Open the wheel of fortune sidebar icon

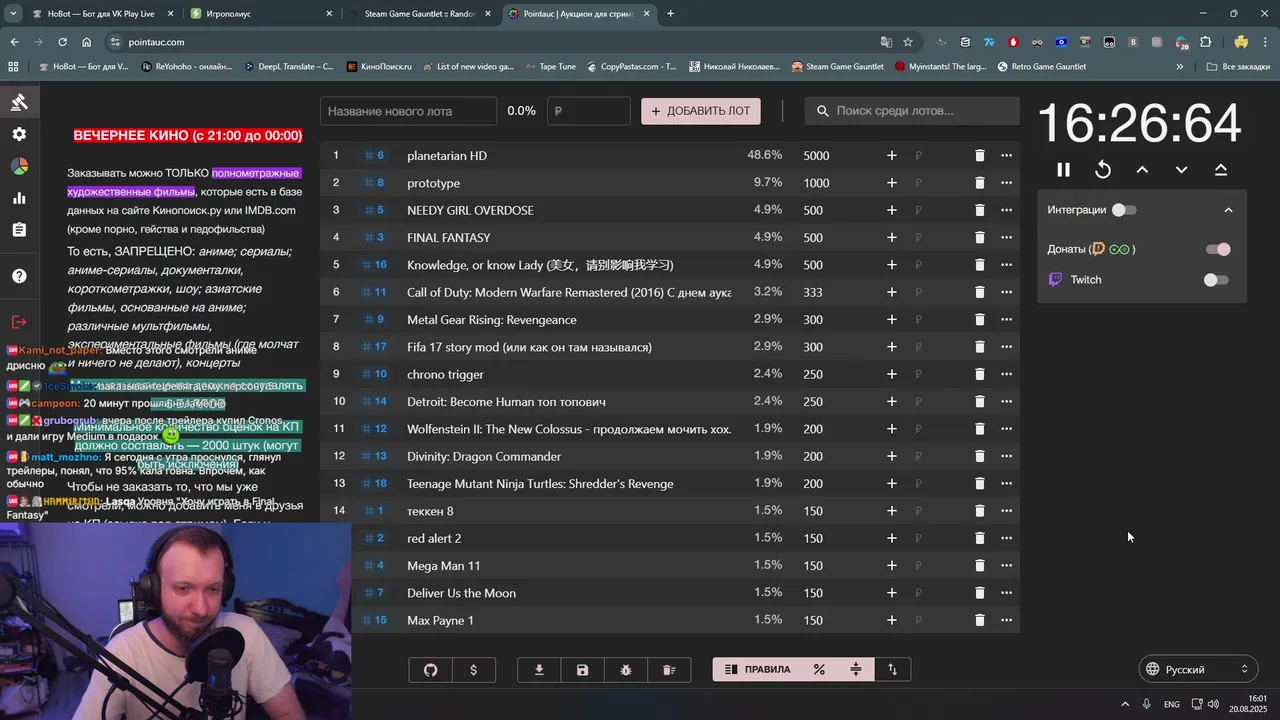point(19,166)
